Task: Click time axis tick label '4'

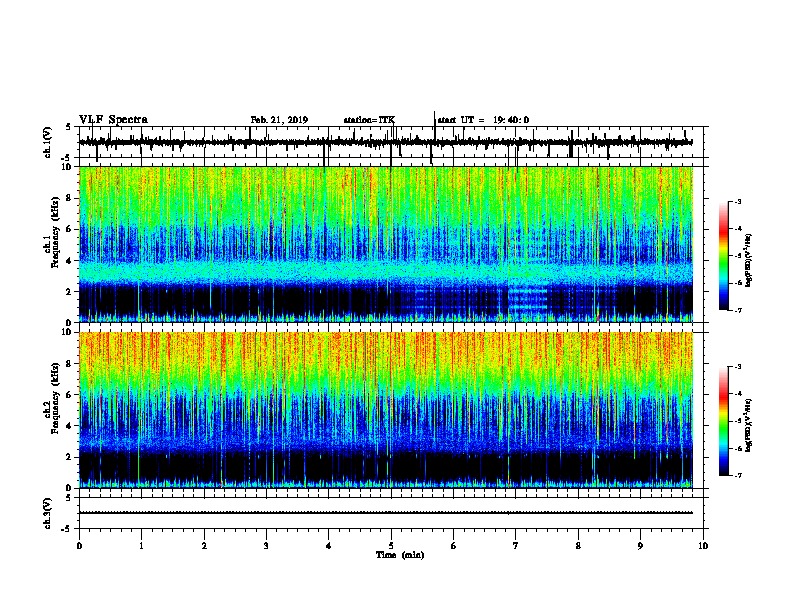Action: coord(329,546)
